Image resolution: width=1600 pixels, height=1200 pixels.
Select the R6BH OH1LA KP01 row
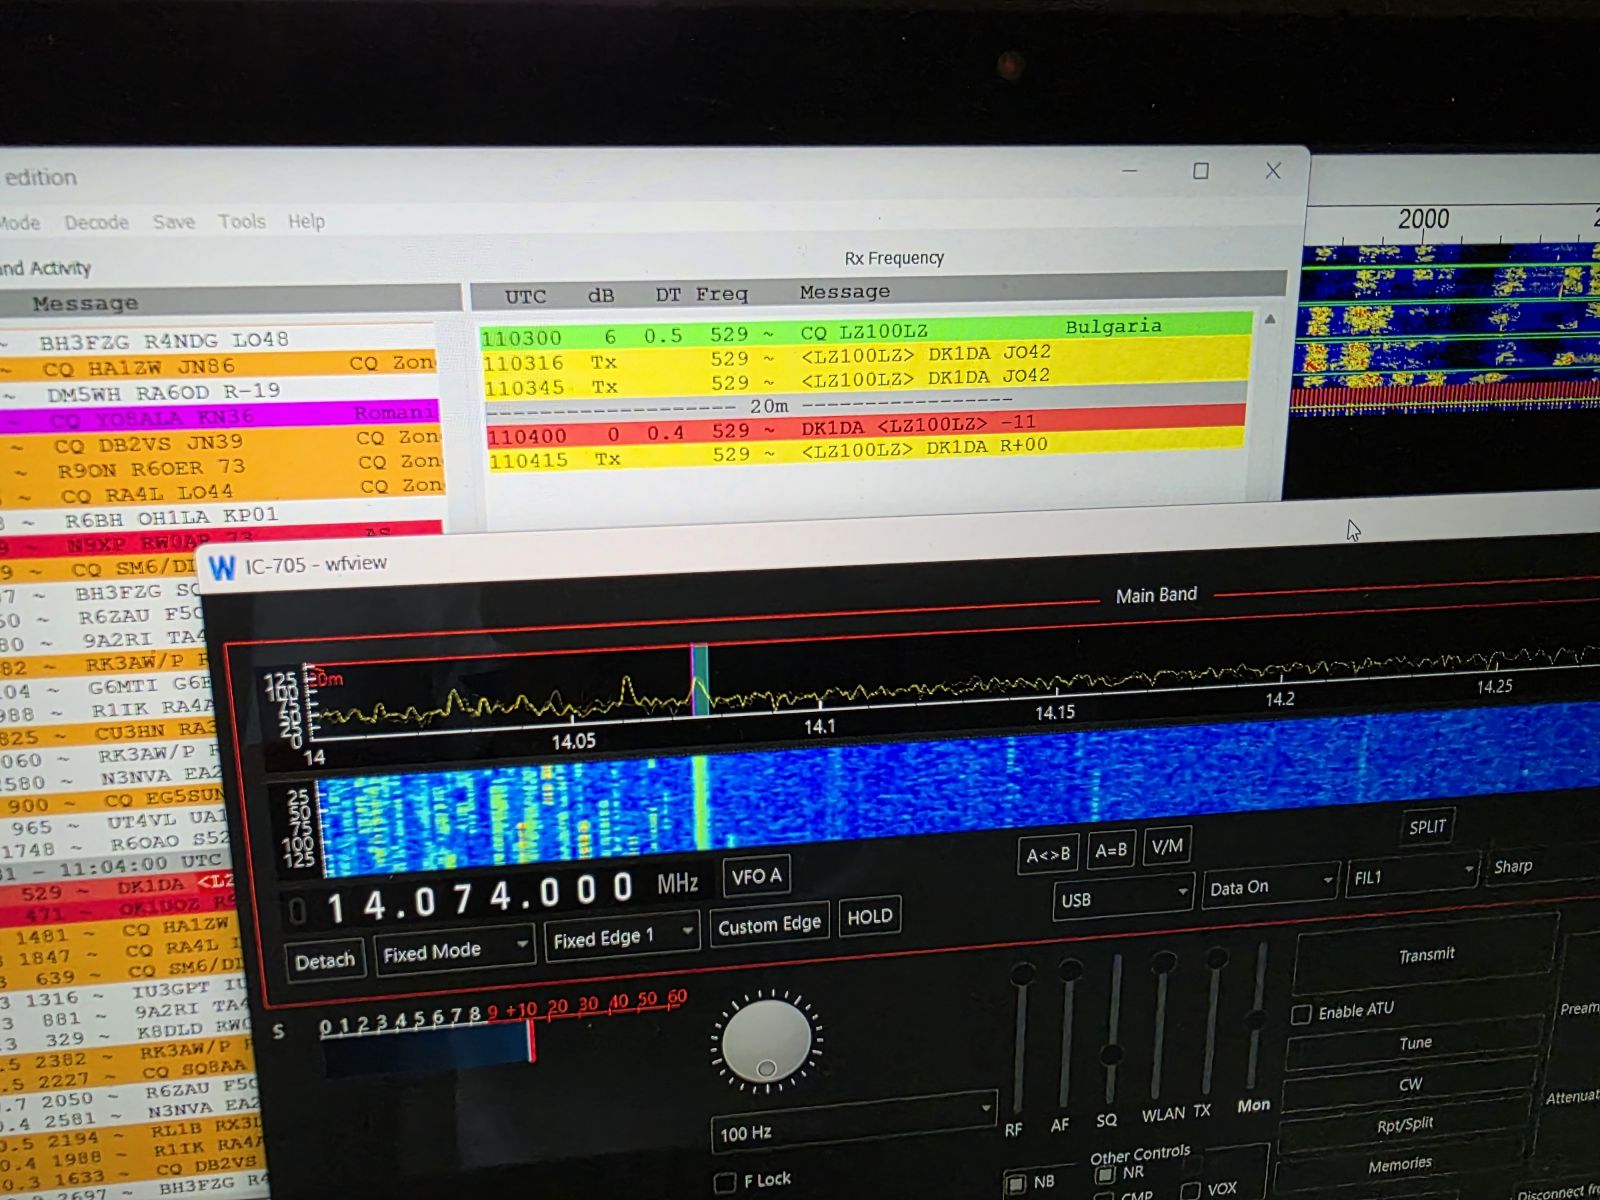222,517
